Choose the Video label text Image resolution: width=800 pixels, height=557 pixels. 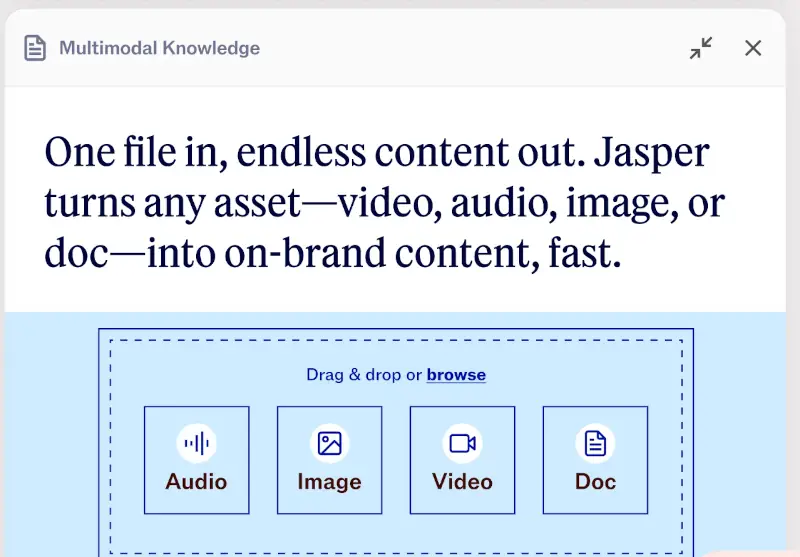pyautogui.click(x=462, y=482)
